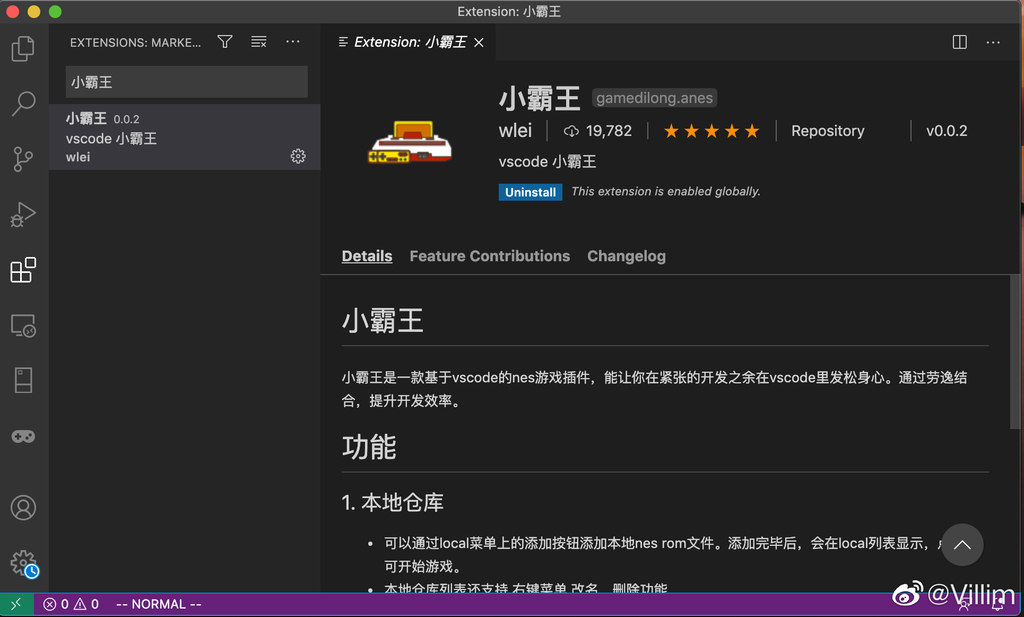Click the scroll-to-top round button
Viewport: 1024px width, 617px height.
pyautogui.click(x=962, y=545)
